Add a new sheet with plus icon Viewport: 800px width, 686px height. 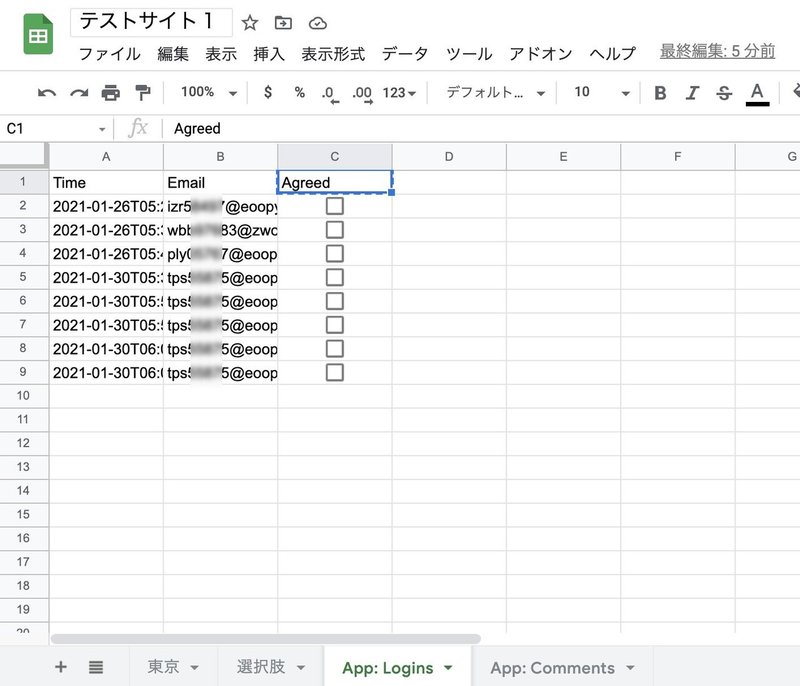click(61, 667)
